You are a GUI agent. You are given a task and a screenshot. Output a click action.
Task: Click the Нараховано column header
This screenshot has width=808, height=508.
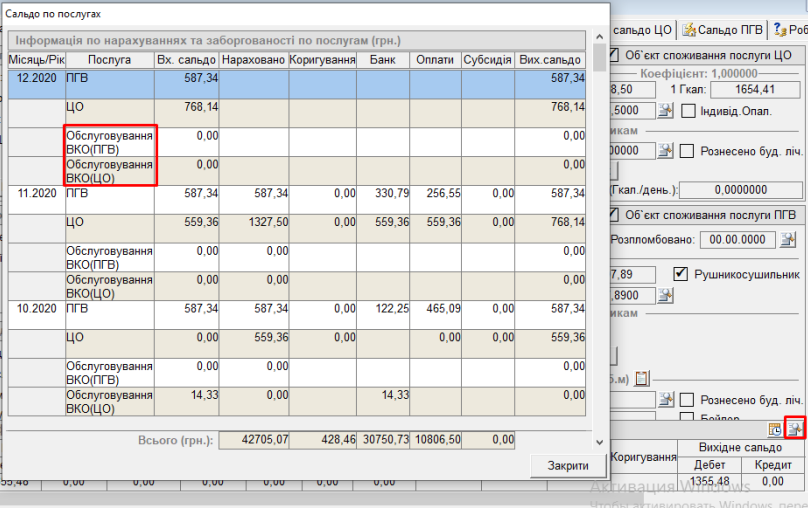click(253, 60)
